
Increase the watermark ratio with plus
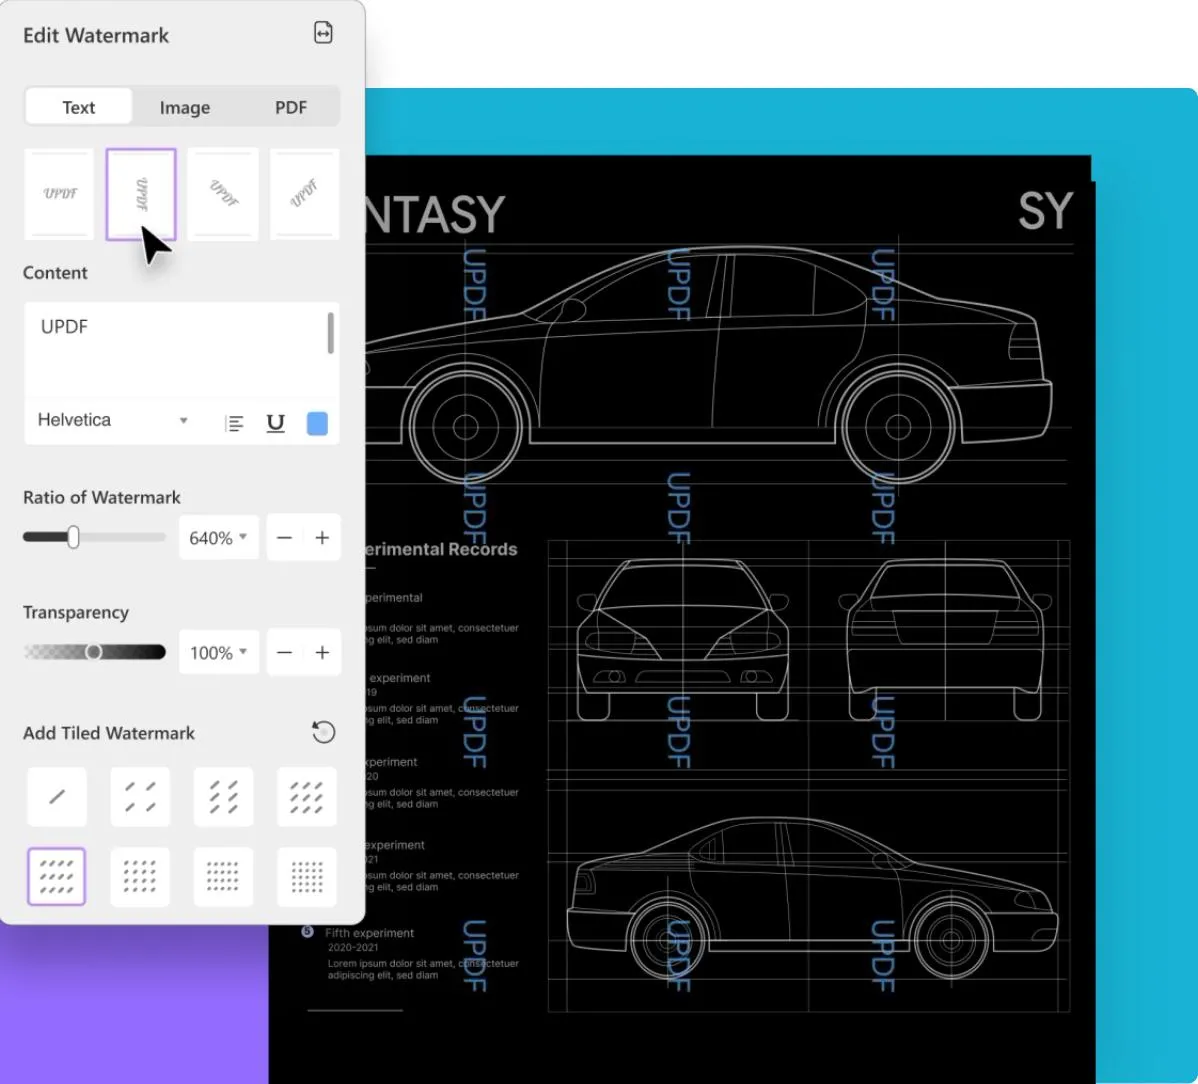322,538
